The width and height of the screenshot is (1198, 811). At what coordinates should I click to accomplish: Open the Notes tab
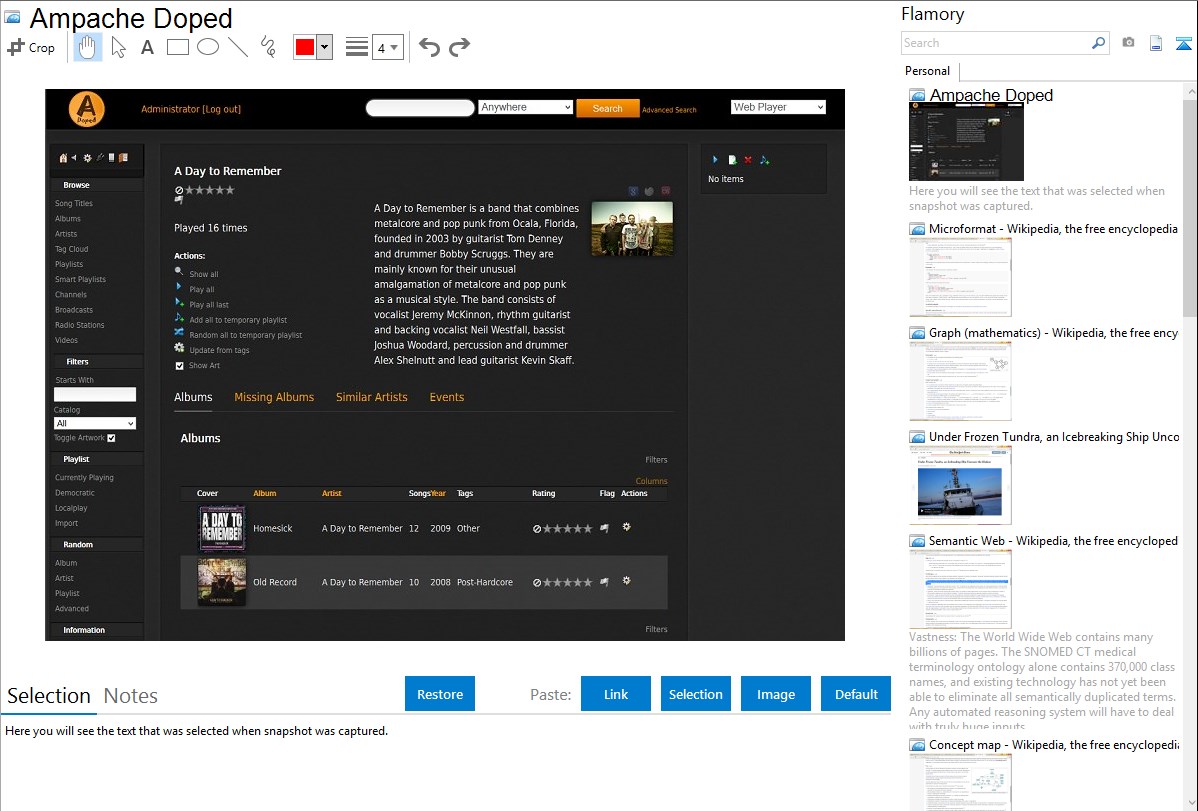point(131,696)
